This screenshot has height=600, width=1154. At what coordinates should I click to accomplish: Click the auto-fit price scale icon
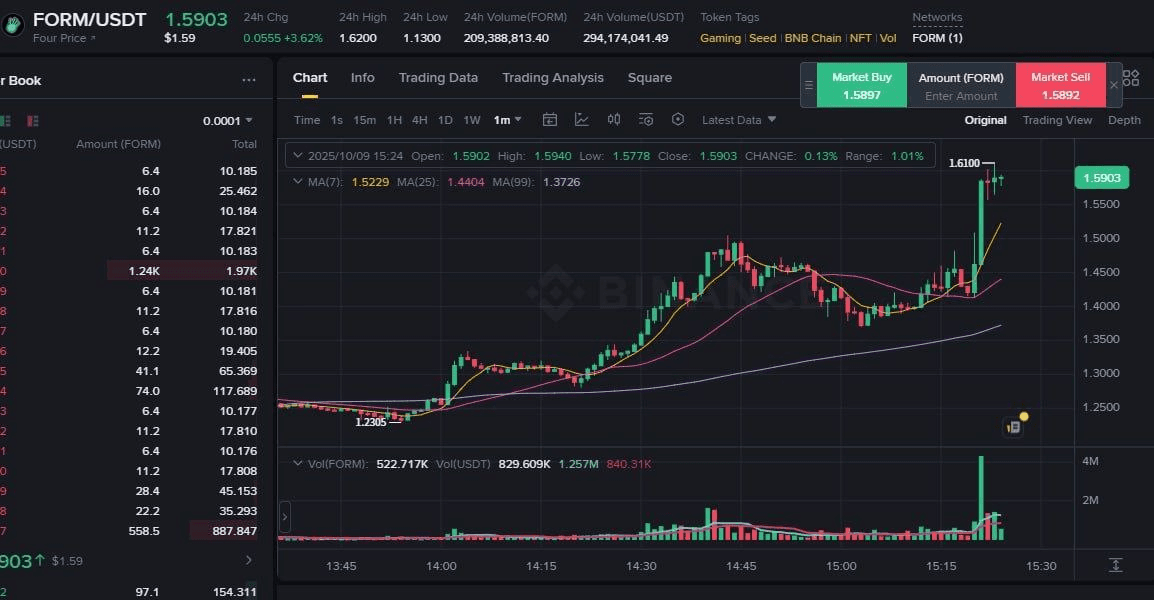(1116, 566)
